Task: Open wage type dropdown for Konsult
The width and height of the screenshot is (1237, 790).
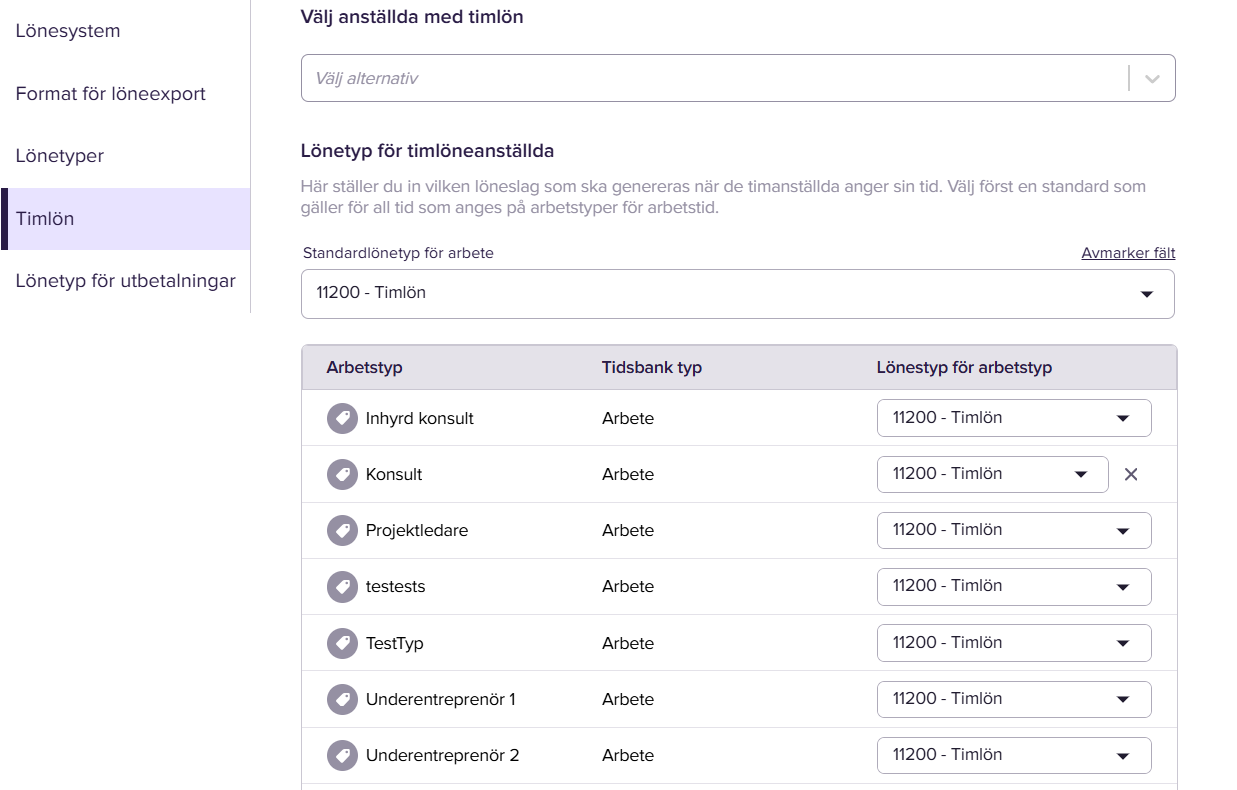Action: click(x=993, y=474)
